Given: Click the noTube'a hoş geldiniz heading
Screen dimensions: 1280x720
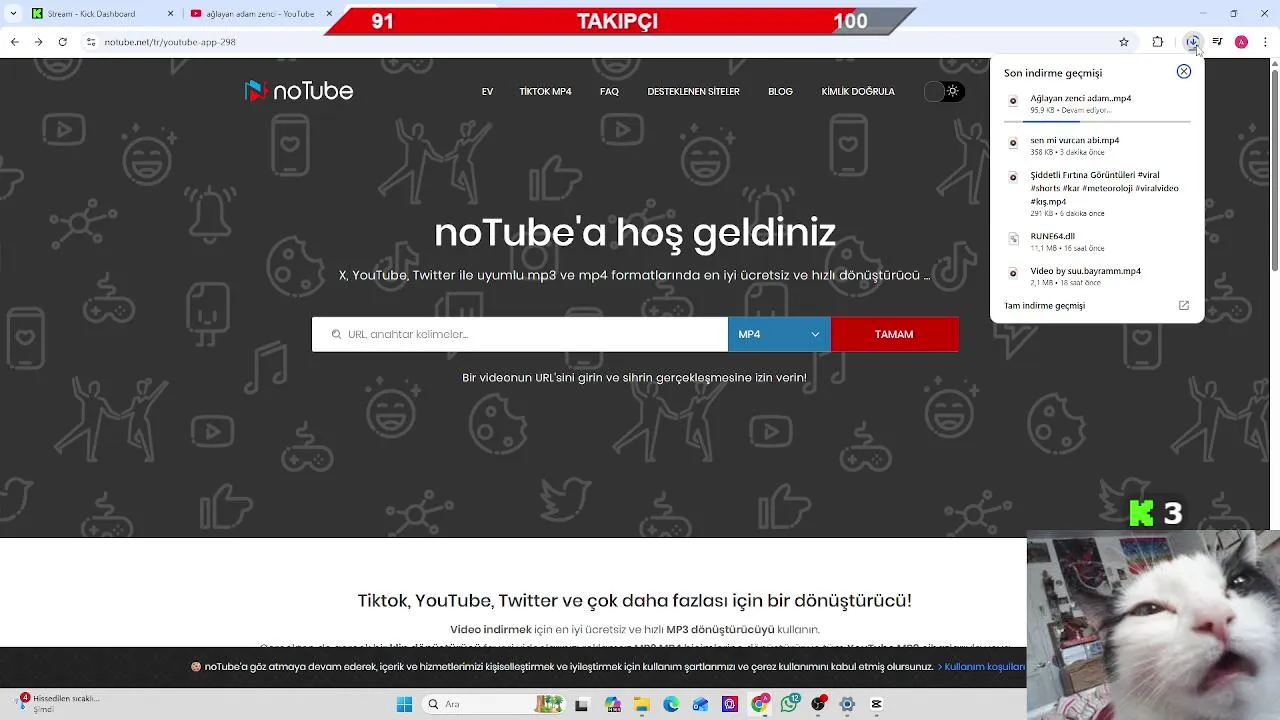Looking at the screenshot, I should [x=635, y=233].
